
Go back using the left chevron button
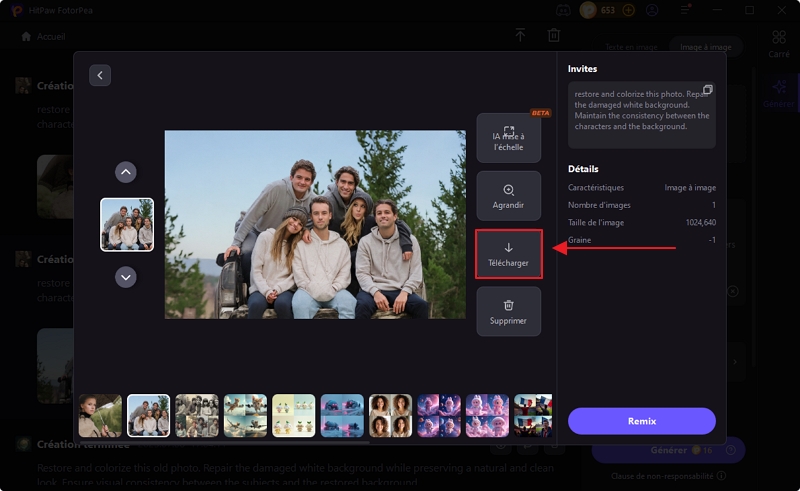click(x=100, y=75)
